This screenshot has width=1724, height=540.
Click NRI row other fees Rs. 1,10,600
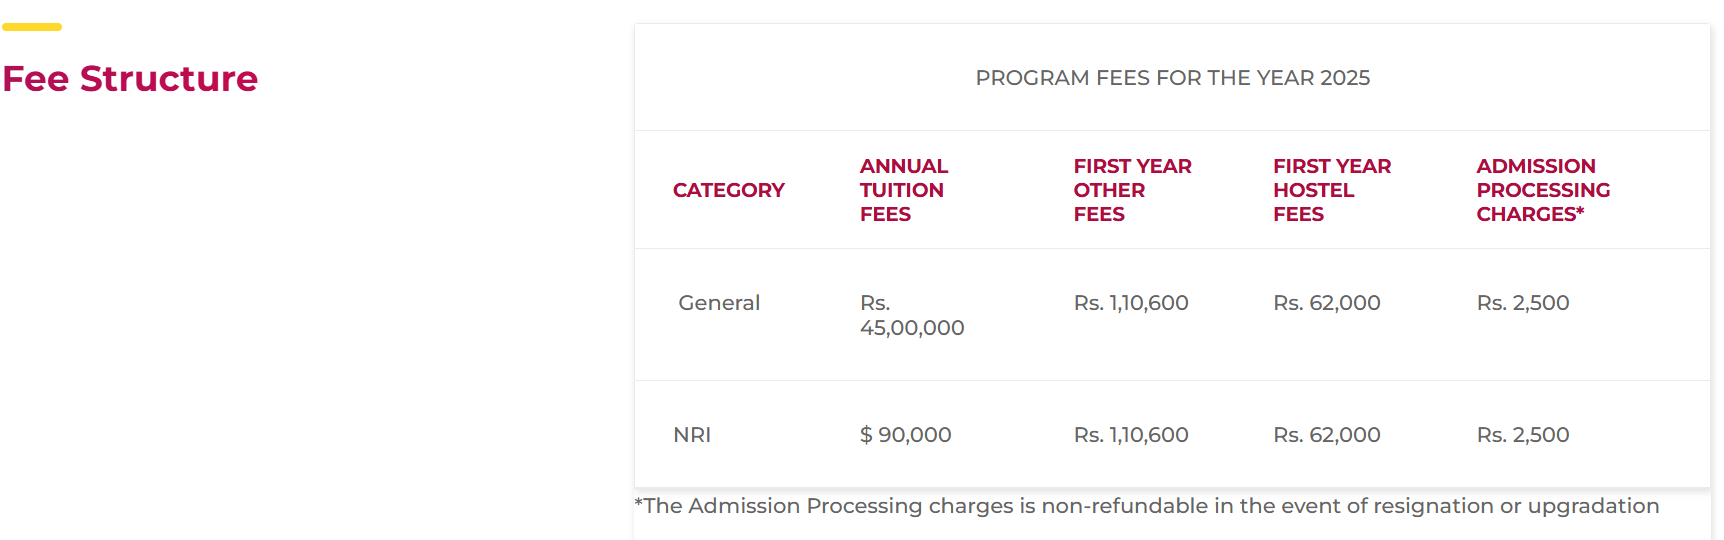click(1130, 435)
